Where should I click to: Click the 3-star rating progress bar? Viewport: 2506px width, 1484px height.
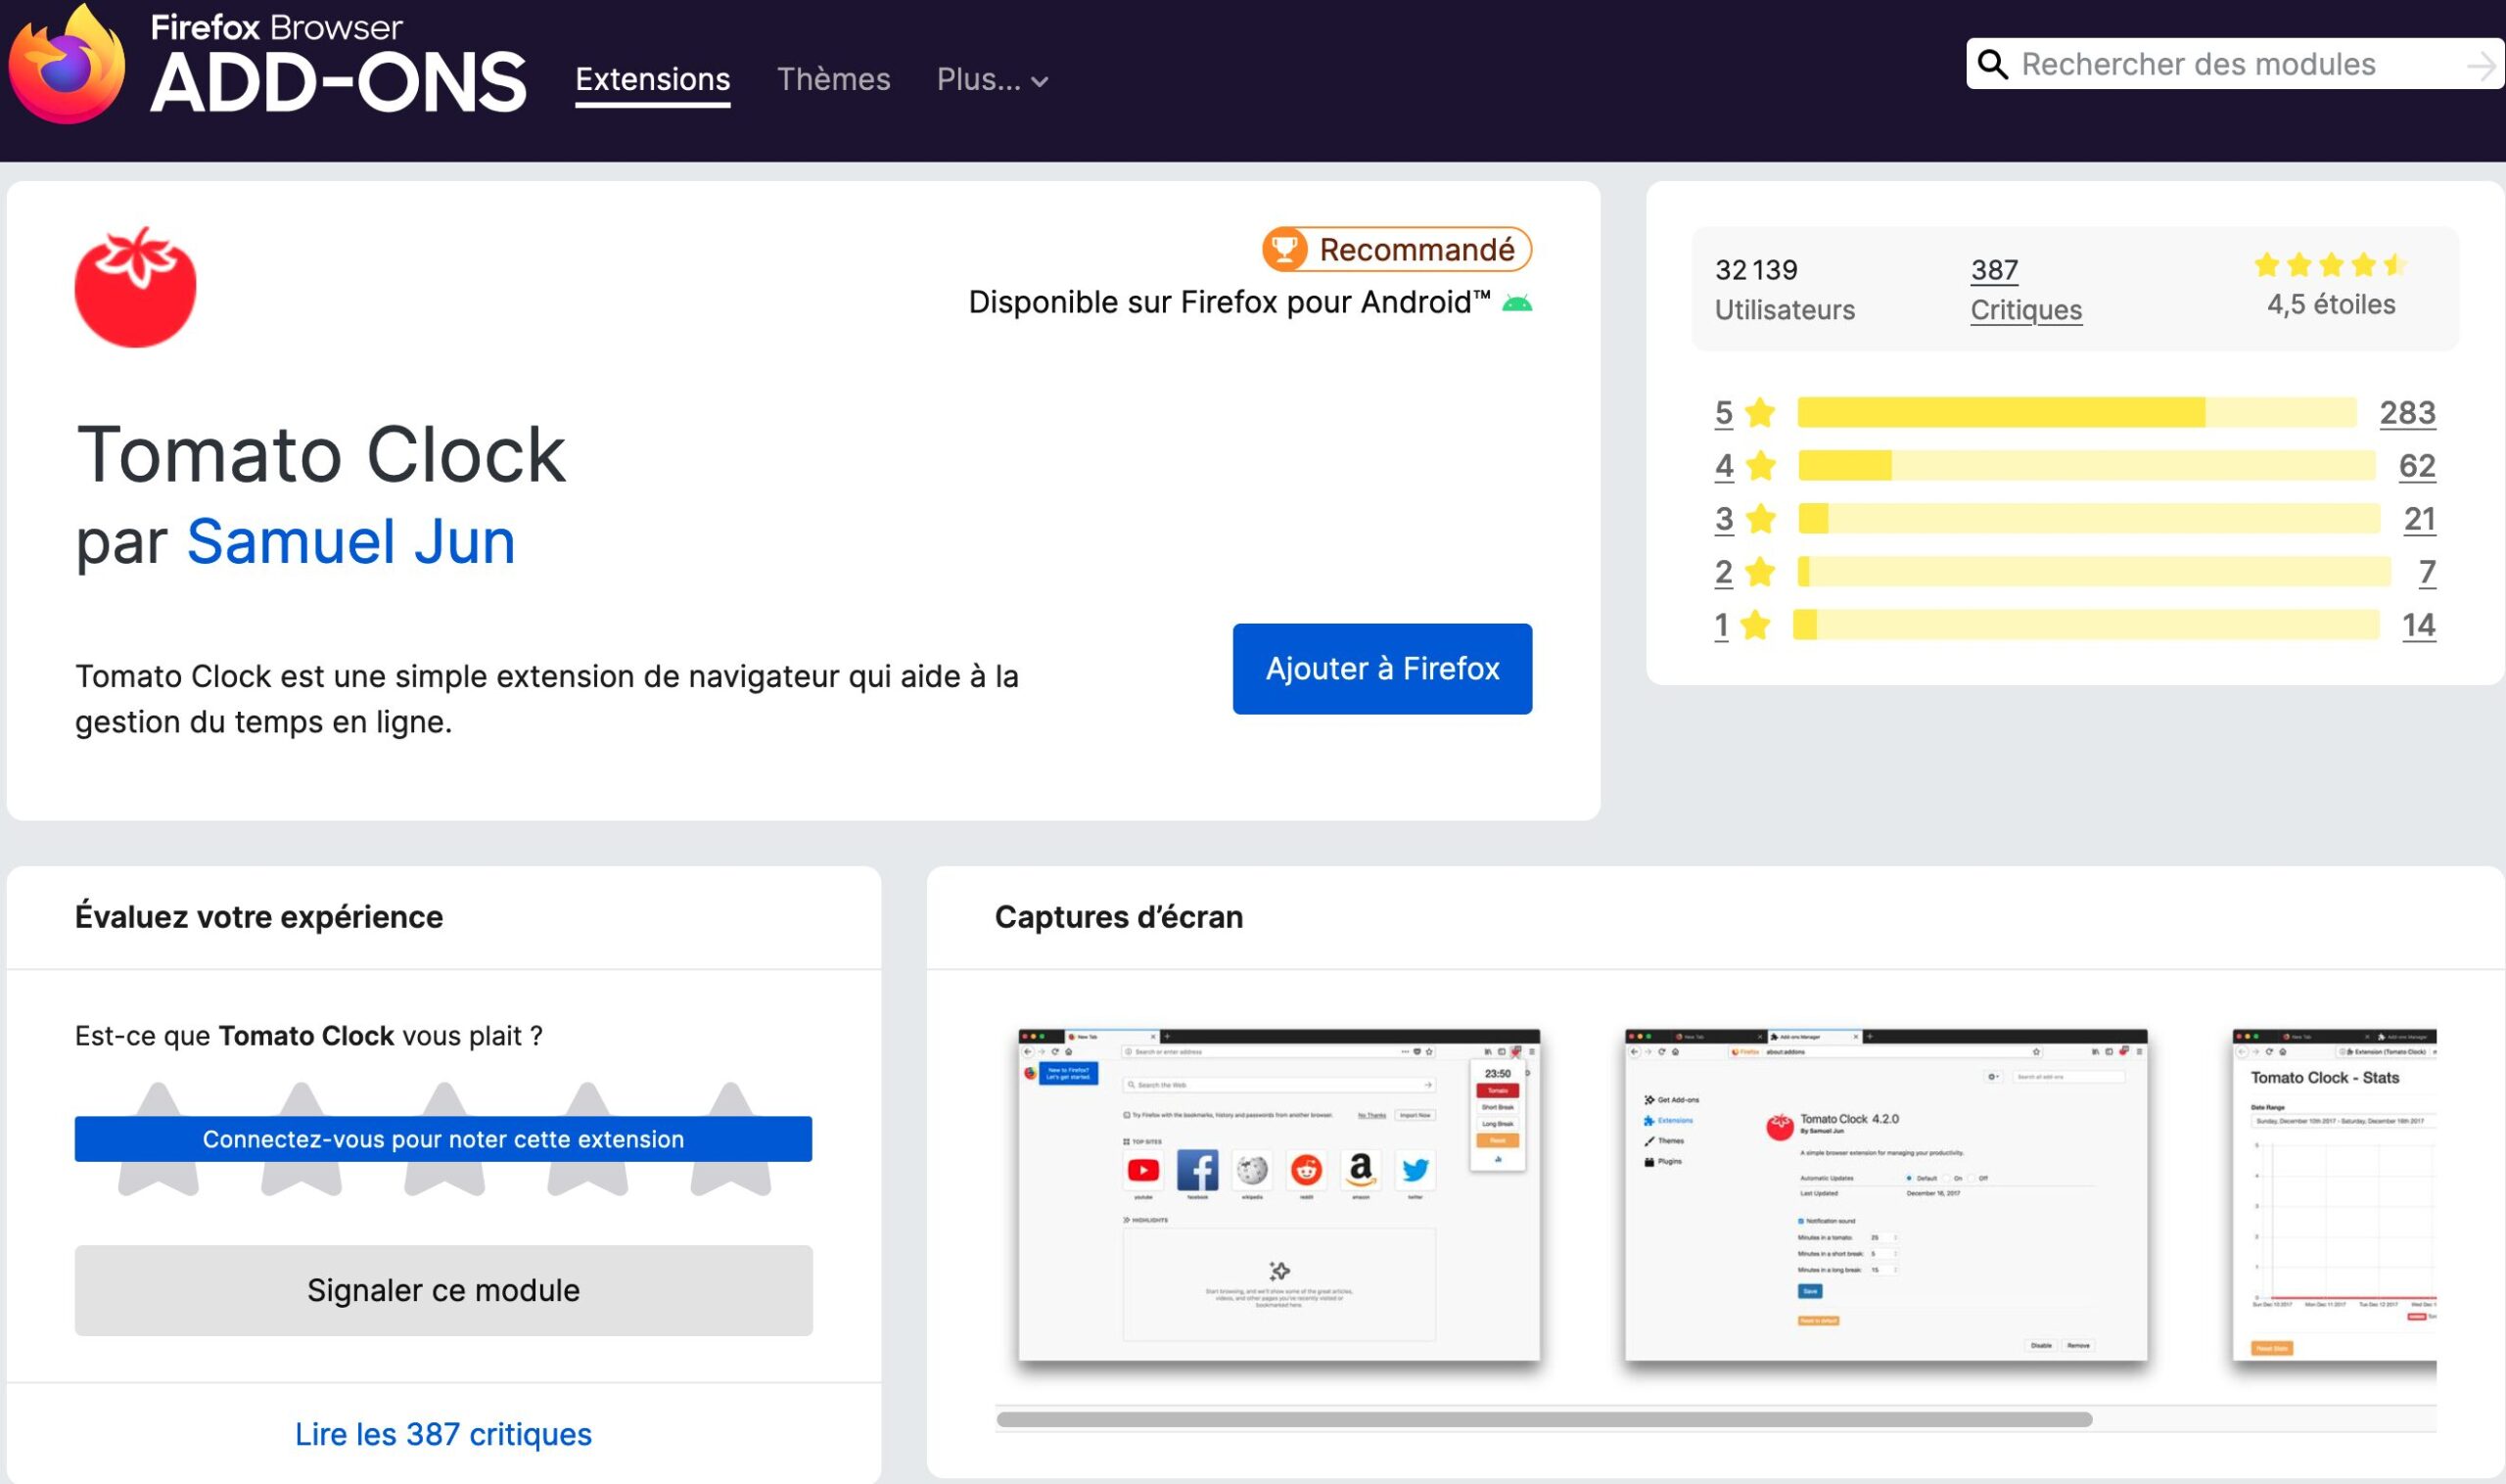click(2089, 518)
